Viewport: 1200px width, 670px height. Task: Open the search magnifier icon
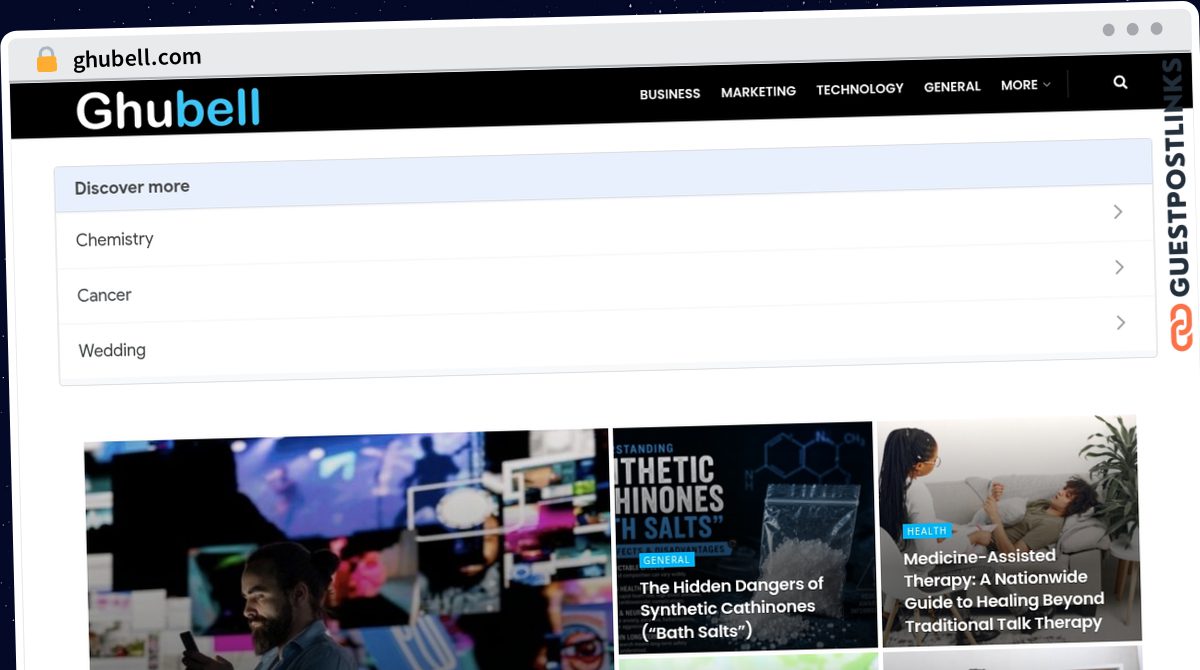click(x=1120, y=82)
